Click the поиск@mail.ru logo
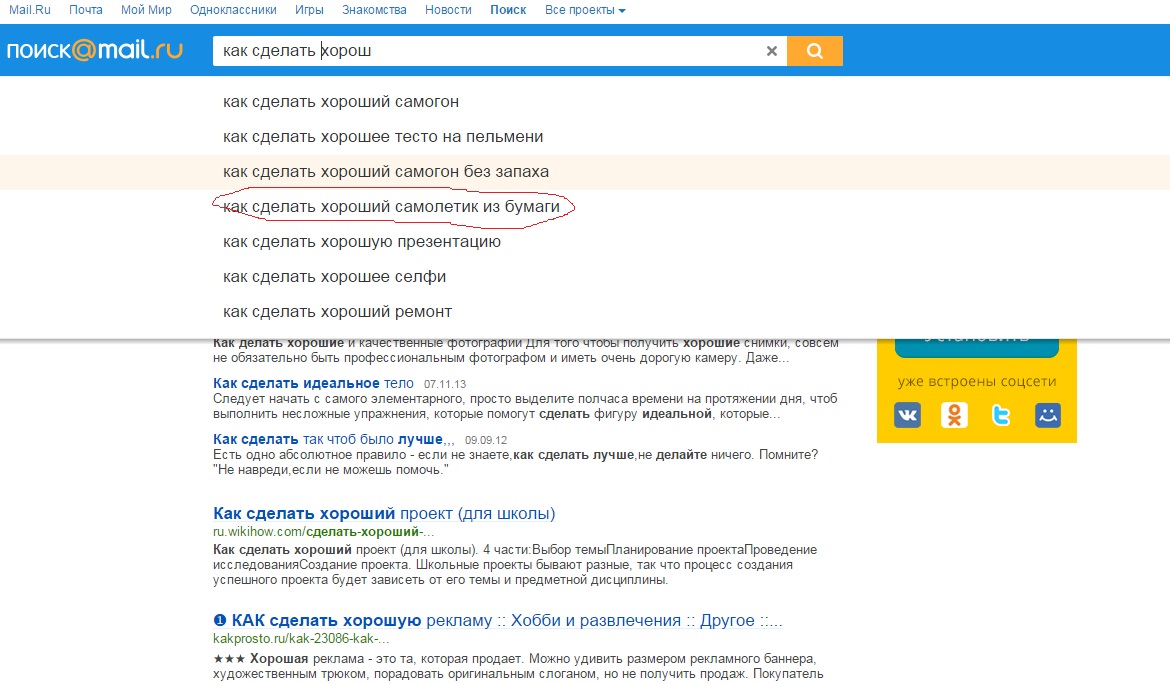1170x684 pixels. 95,51
